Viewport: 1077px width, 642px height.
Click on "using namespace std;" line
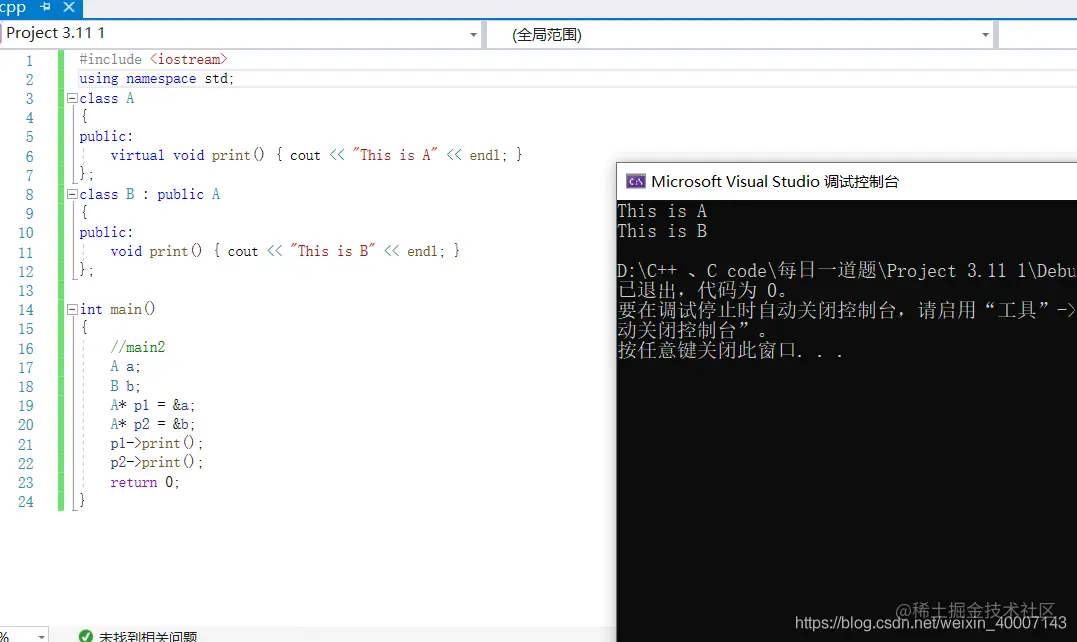[x=157, y=78]
